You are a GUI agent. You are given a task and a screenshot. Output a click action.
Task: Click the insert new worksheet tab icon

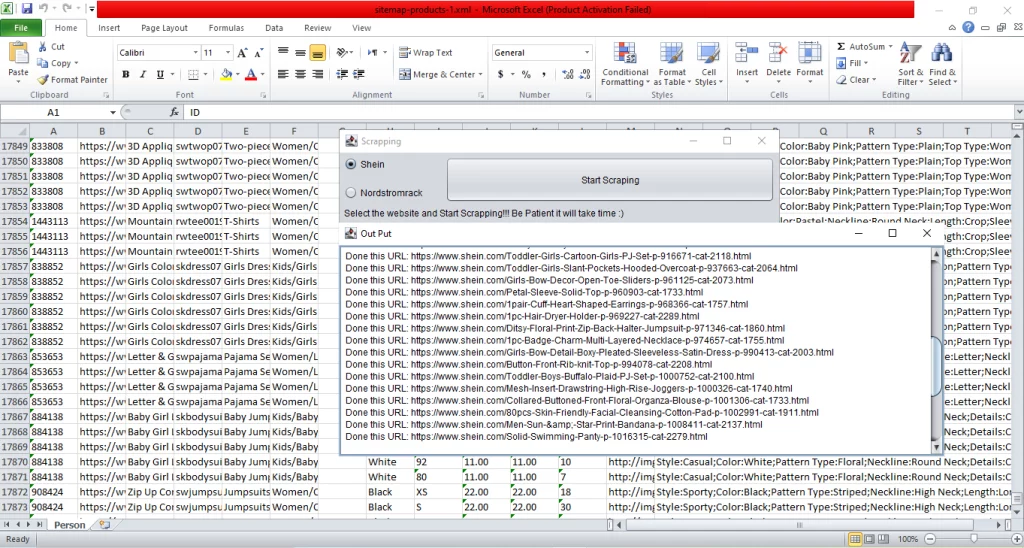[104, 524]
